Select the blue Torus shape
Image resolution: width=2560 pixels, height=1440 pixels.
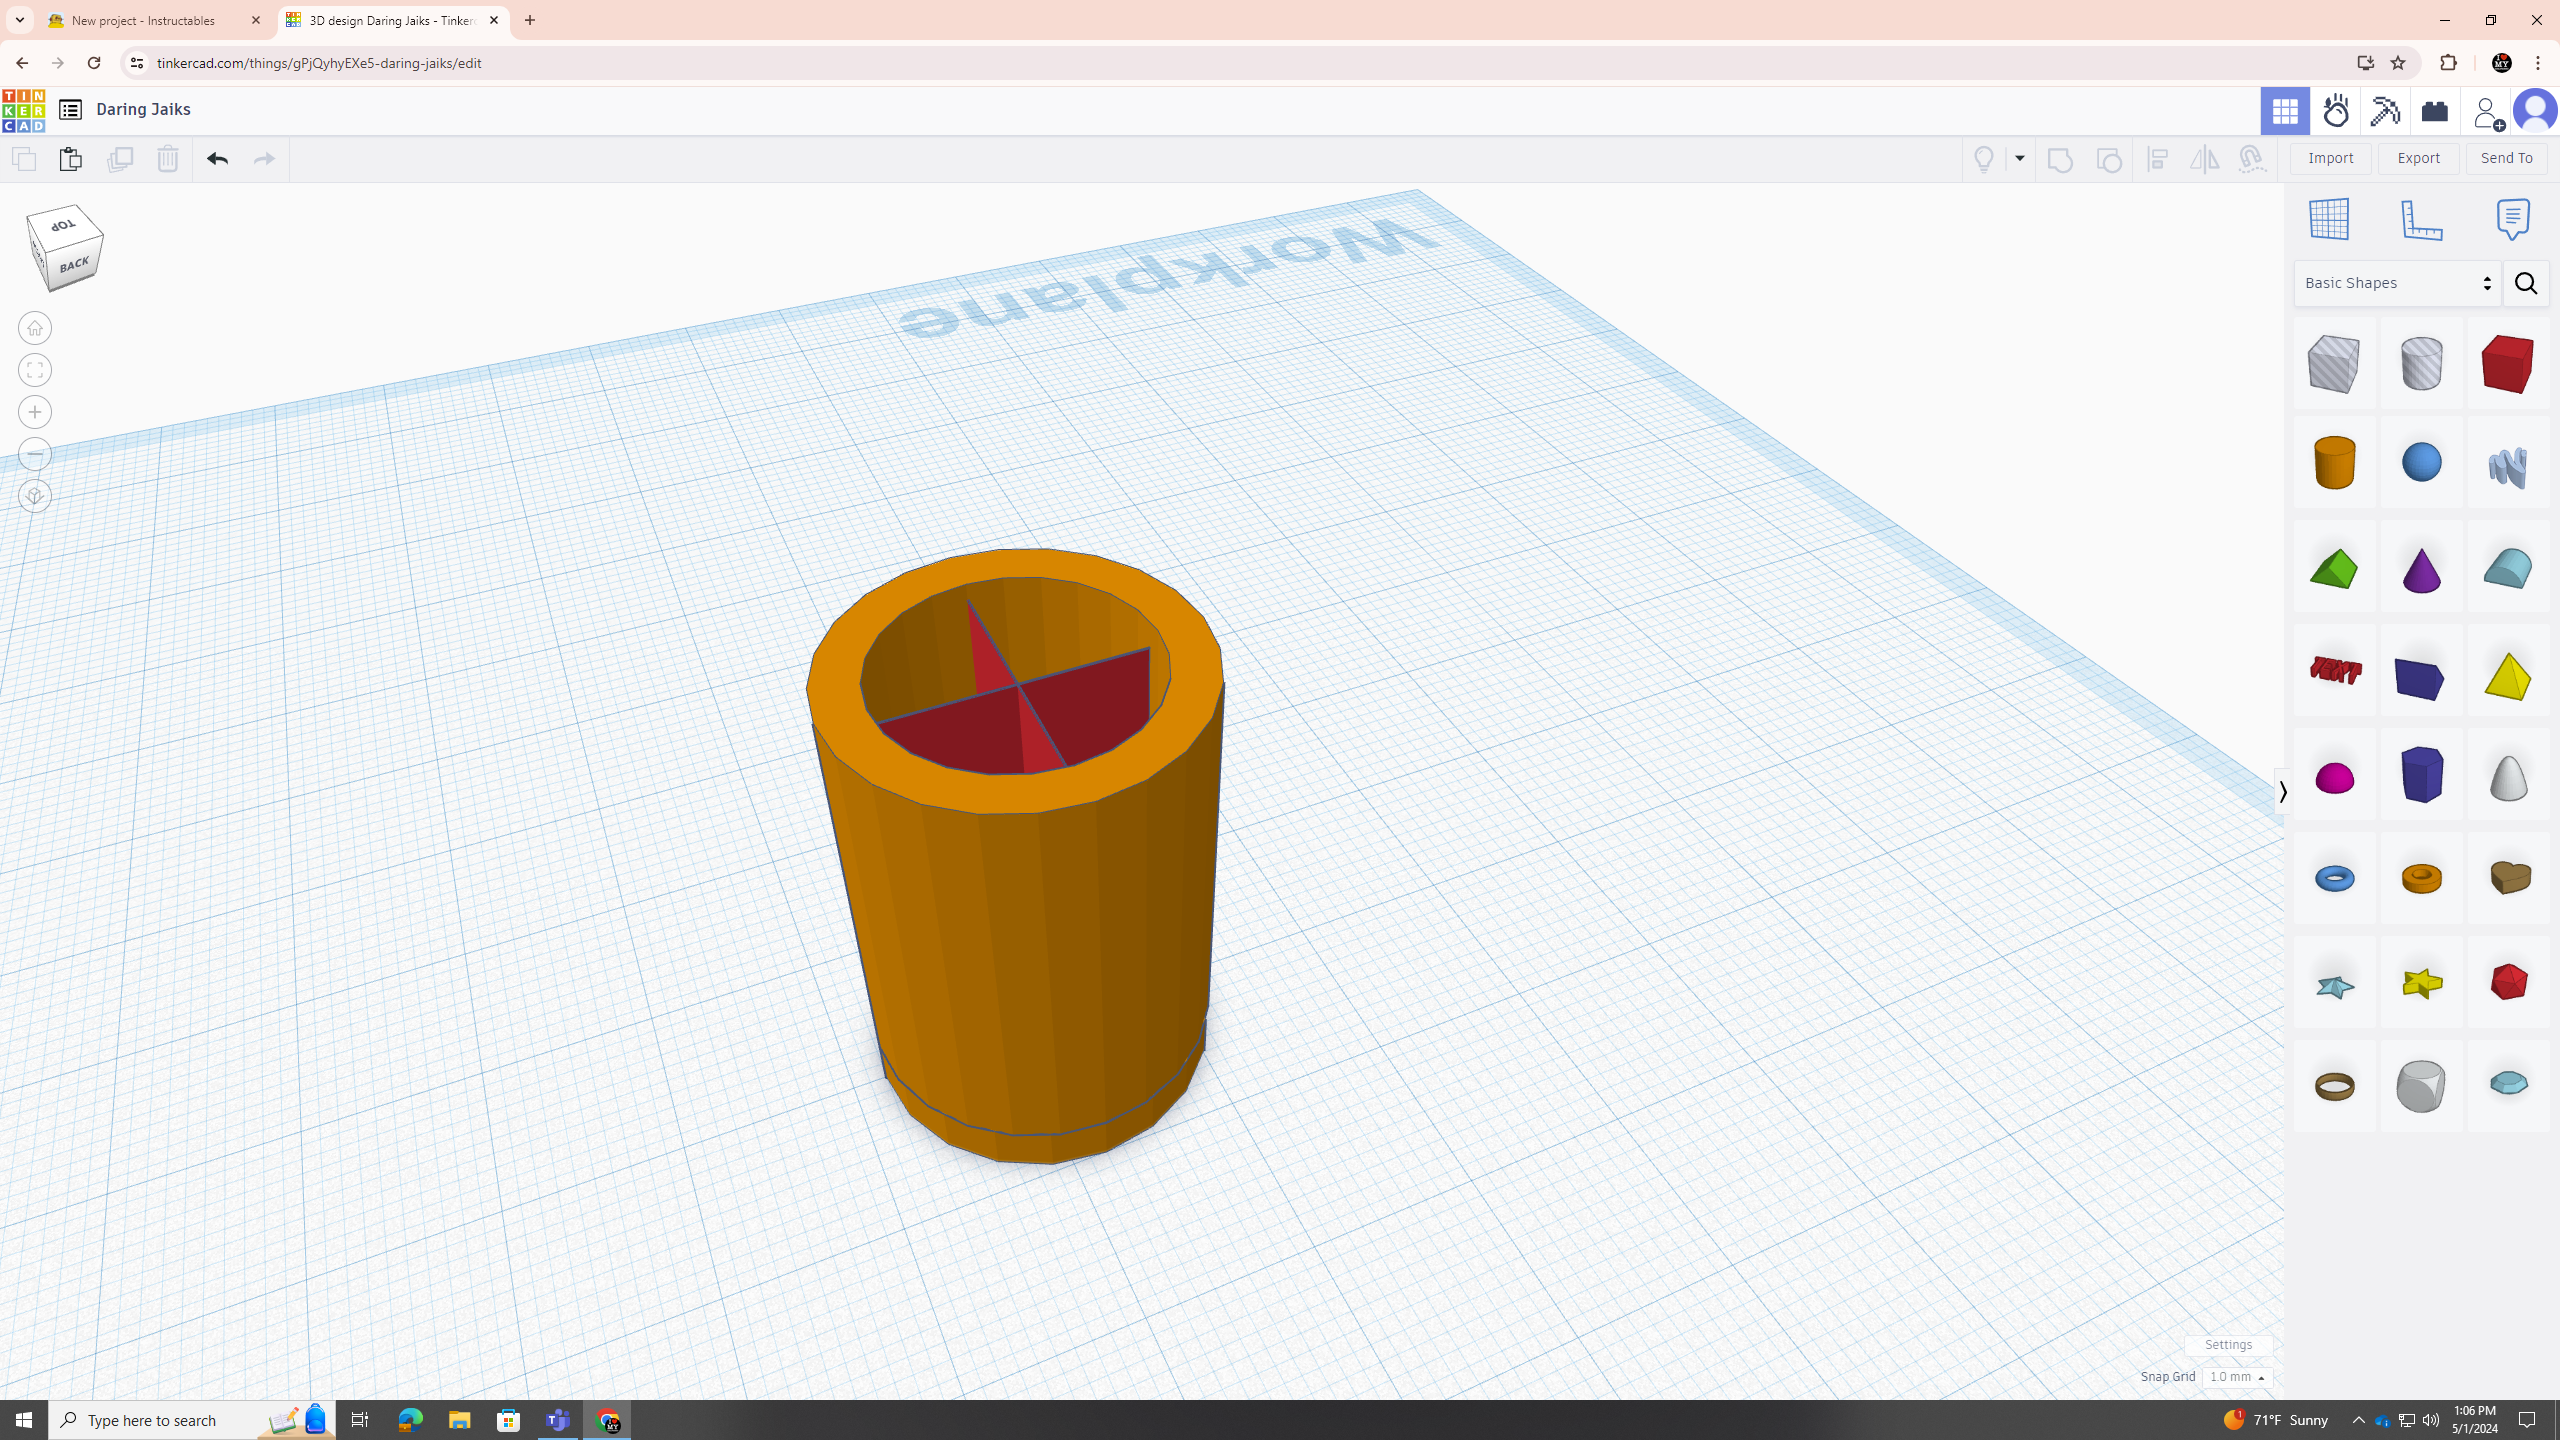click(2334, 878)
